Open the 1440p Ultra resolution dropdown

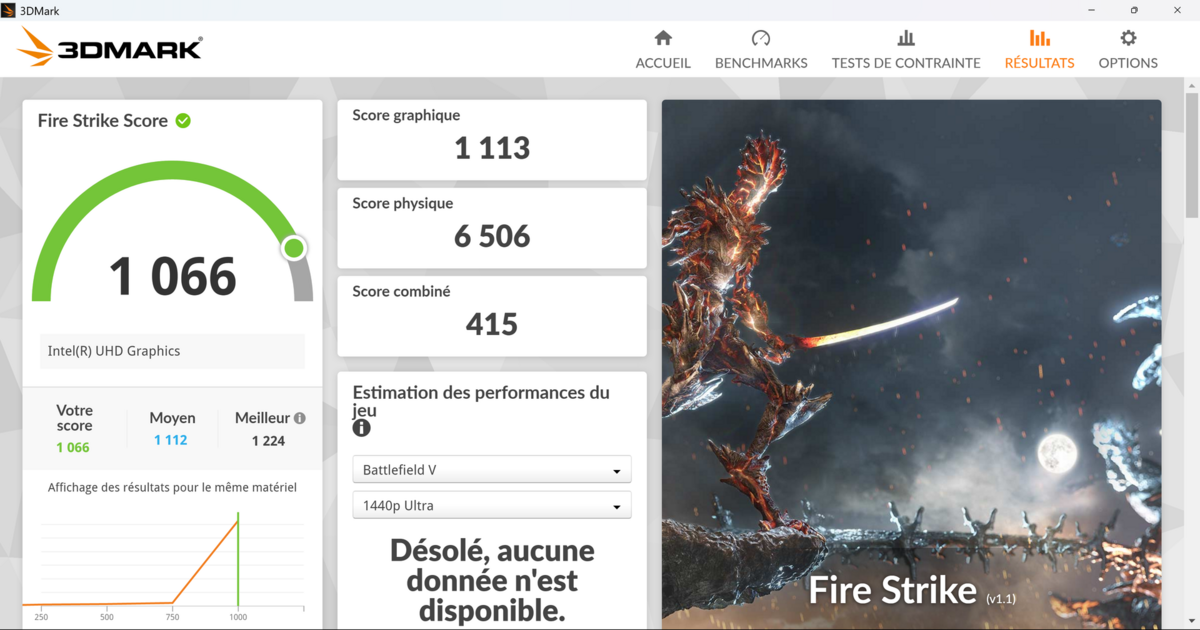tap(492, 506)
